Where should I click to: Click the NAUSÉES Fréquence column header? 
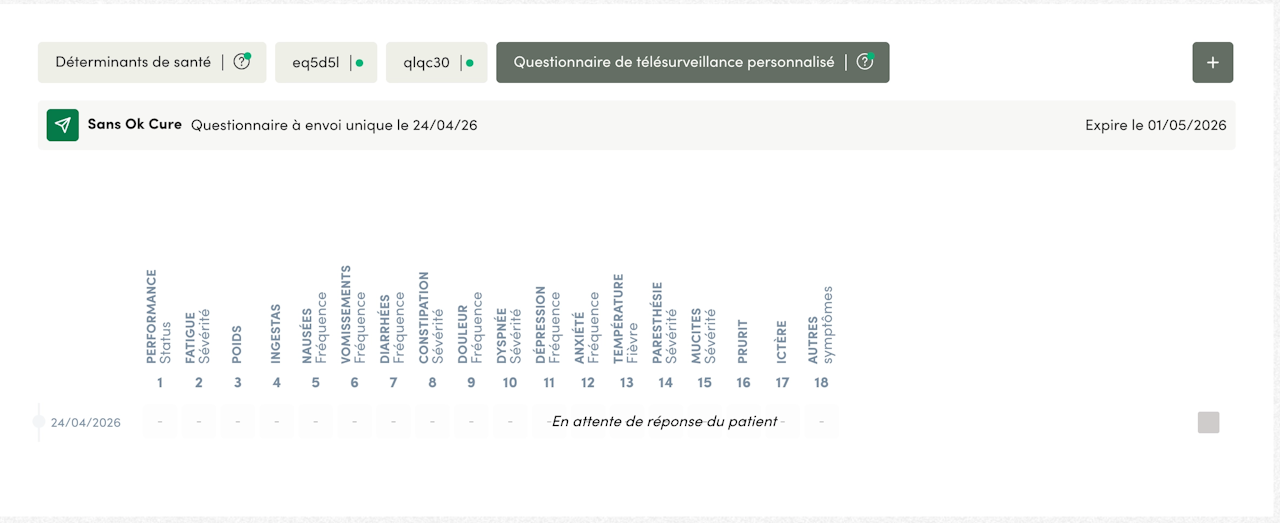point(315,326)
